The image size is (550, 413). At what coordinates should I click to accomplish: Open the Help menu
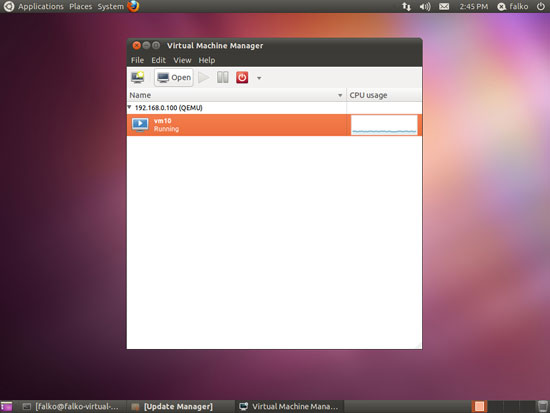(x=207, y=60)
